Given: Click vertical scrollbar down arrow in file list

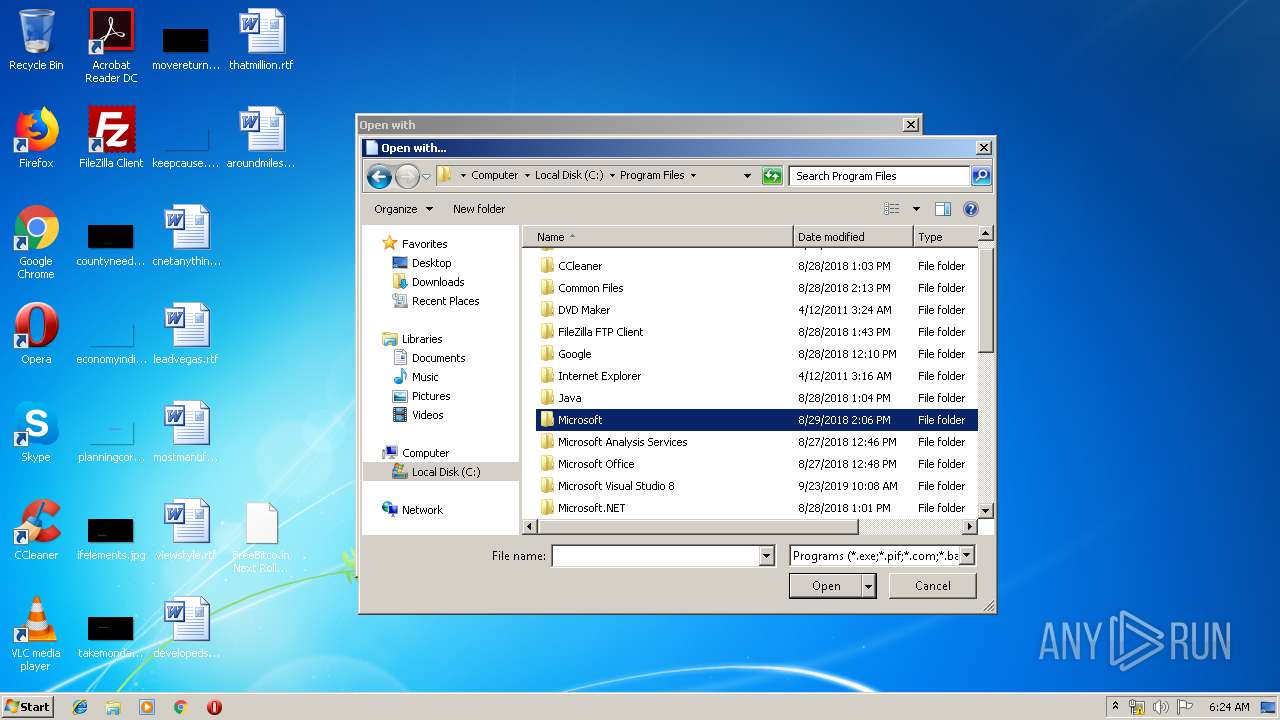Looking at the screenshot, I should click(985, 510).
